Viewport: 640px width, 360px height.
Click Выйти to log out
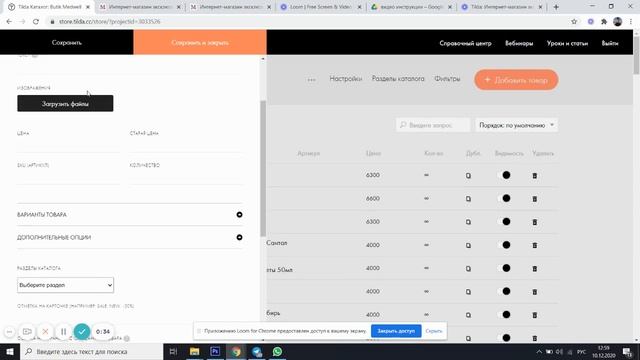(610, 43)
